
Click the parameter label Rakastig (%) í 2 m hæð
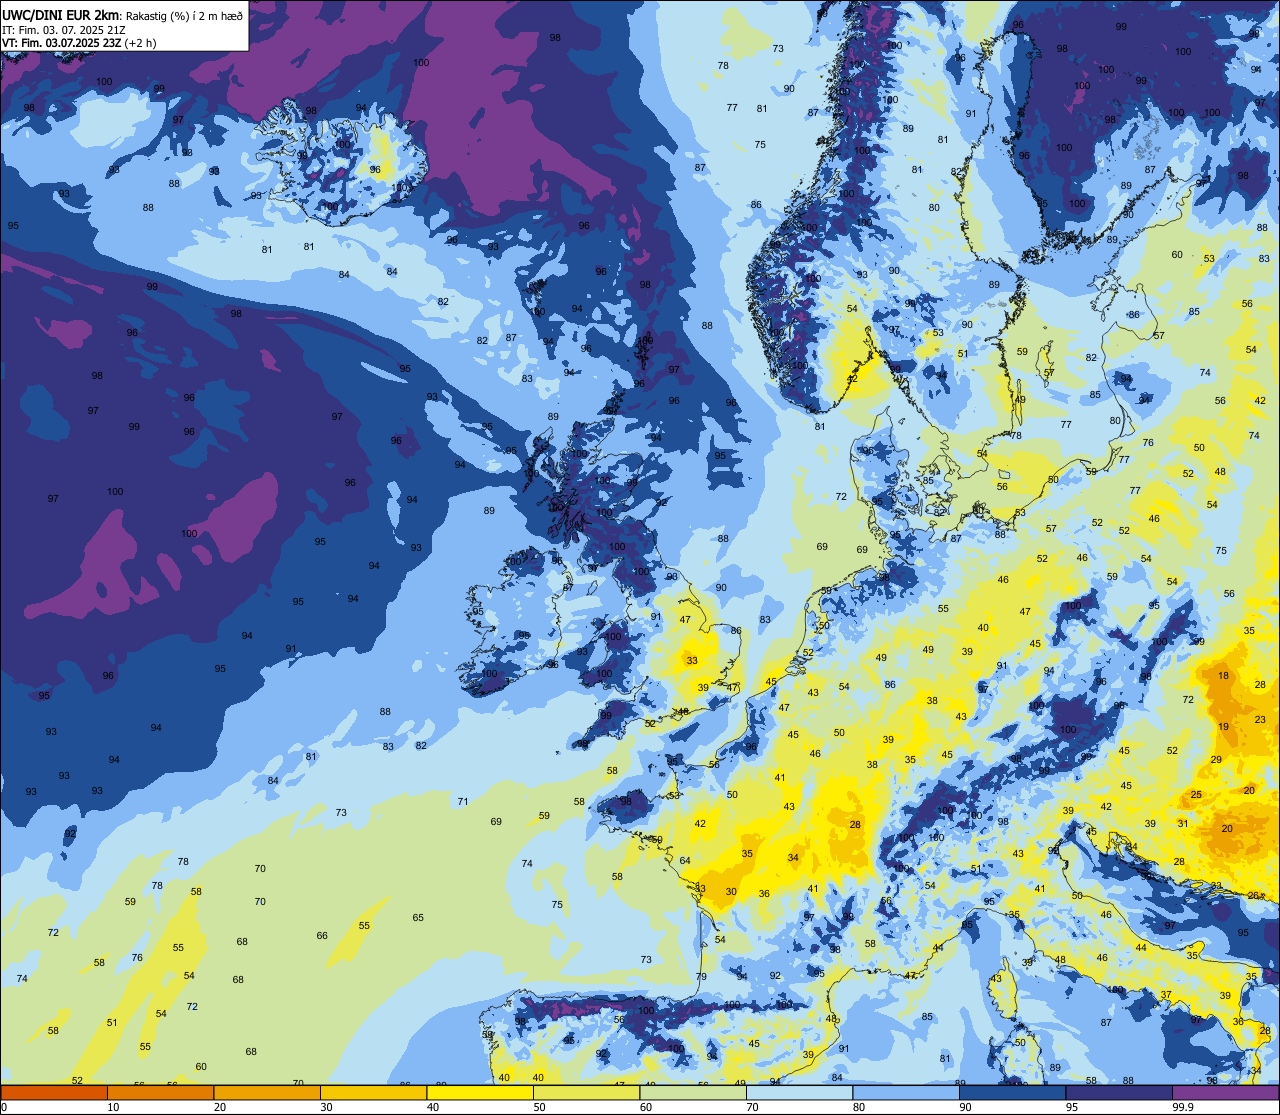(x=184, y=16)
